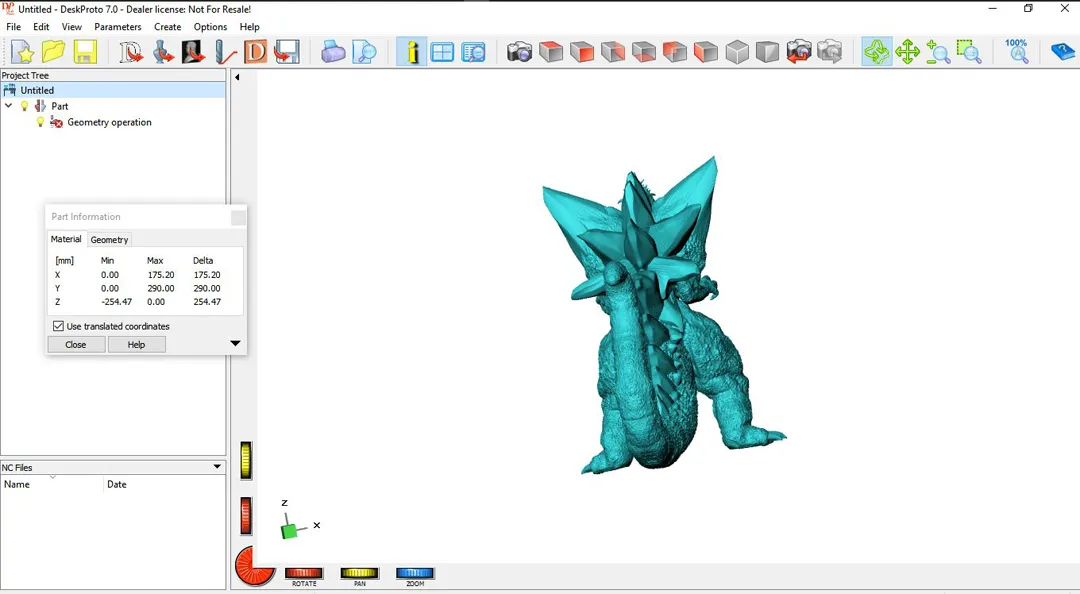Toggle the Geometry operation lightbulb visibility
The image size is (1080, 594).
pyautogui.click(x=40, y=122)
